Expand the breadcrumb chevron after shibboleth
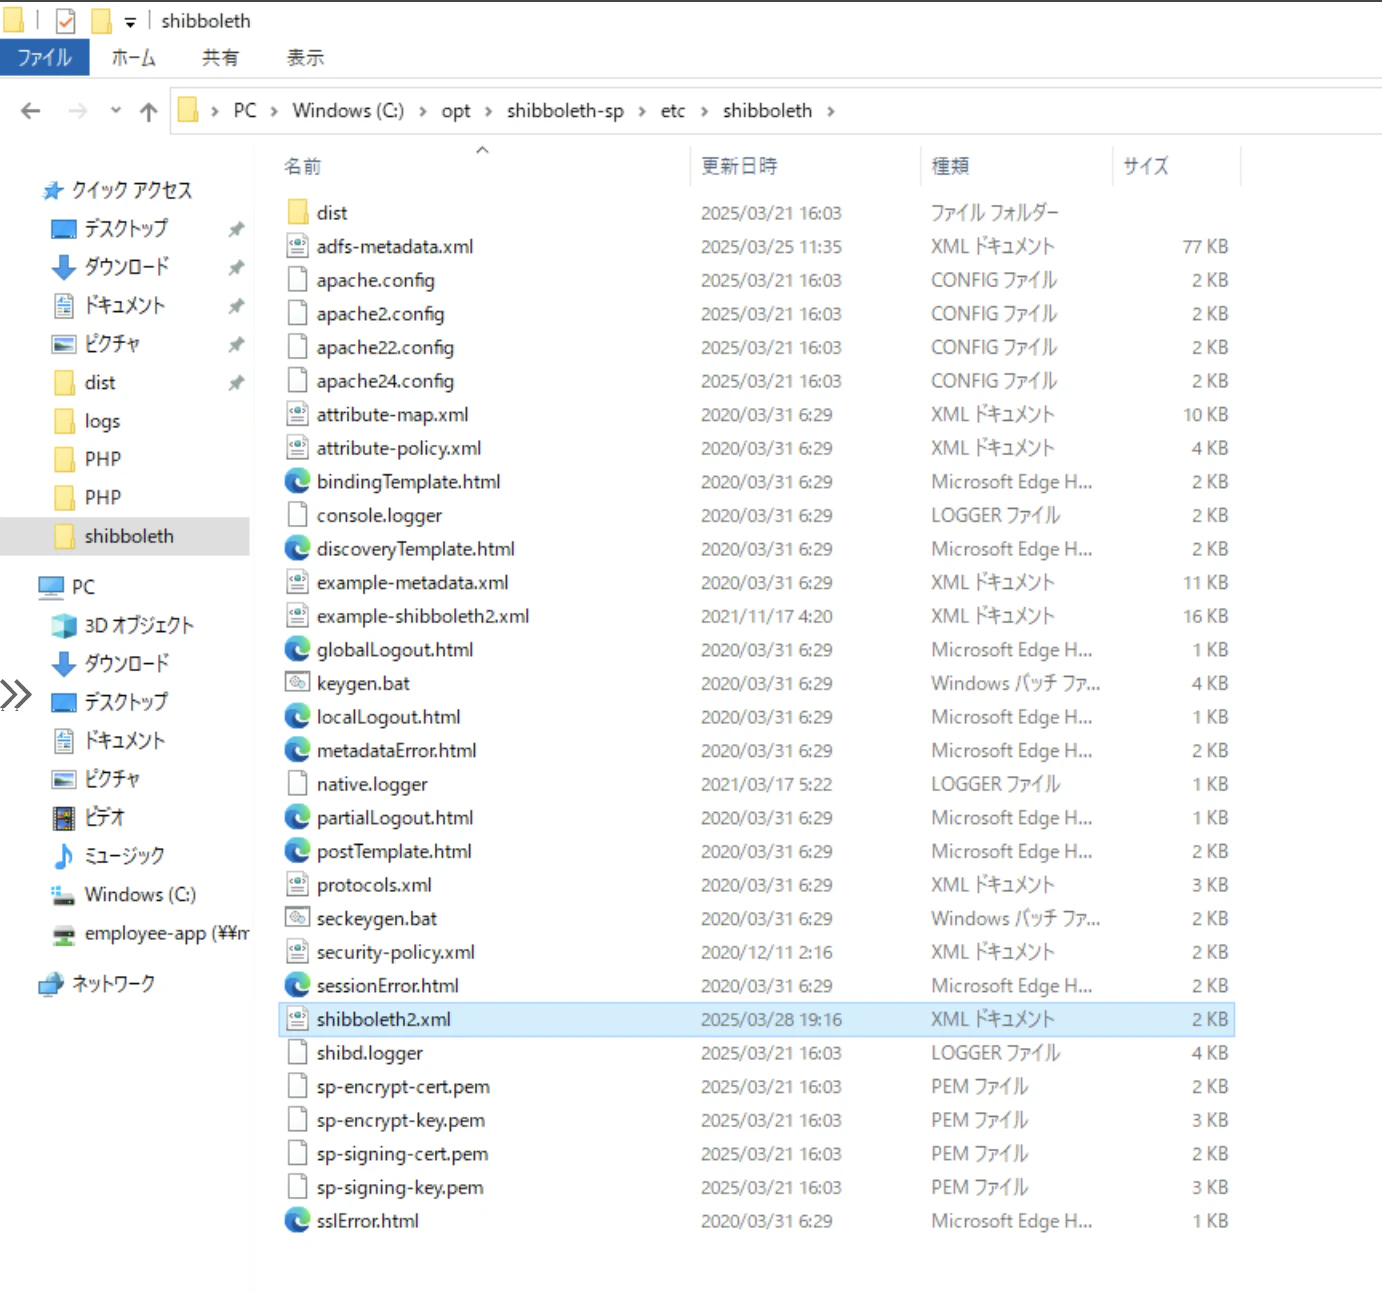 click(x=831, y=111)
